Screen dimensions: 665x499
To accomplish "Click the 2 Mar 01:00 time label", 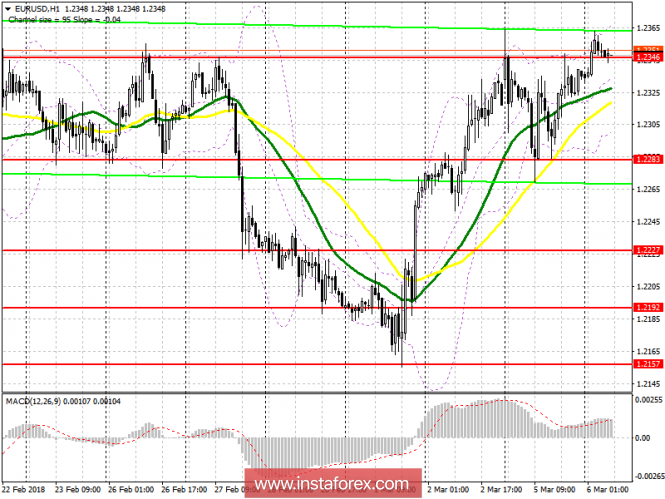I will 449,490.
